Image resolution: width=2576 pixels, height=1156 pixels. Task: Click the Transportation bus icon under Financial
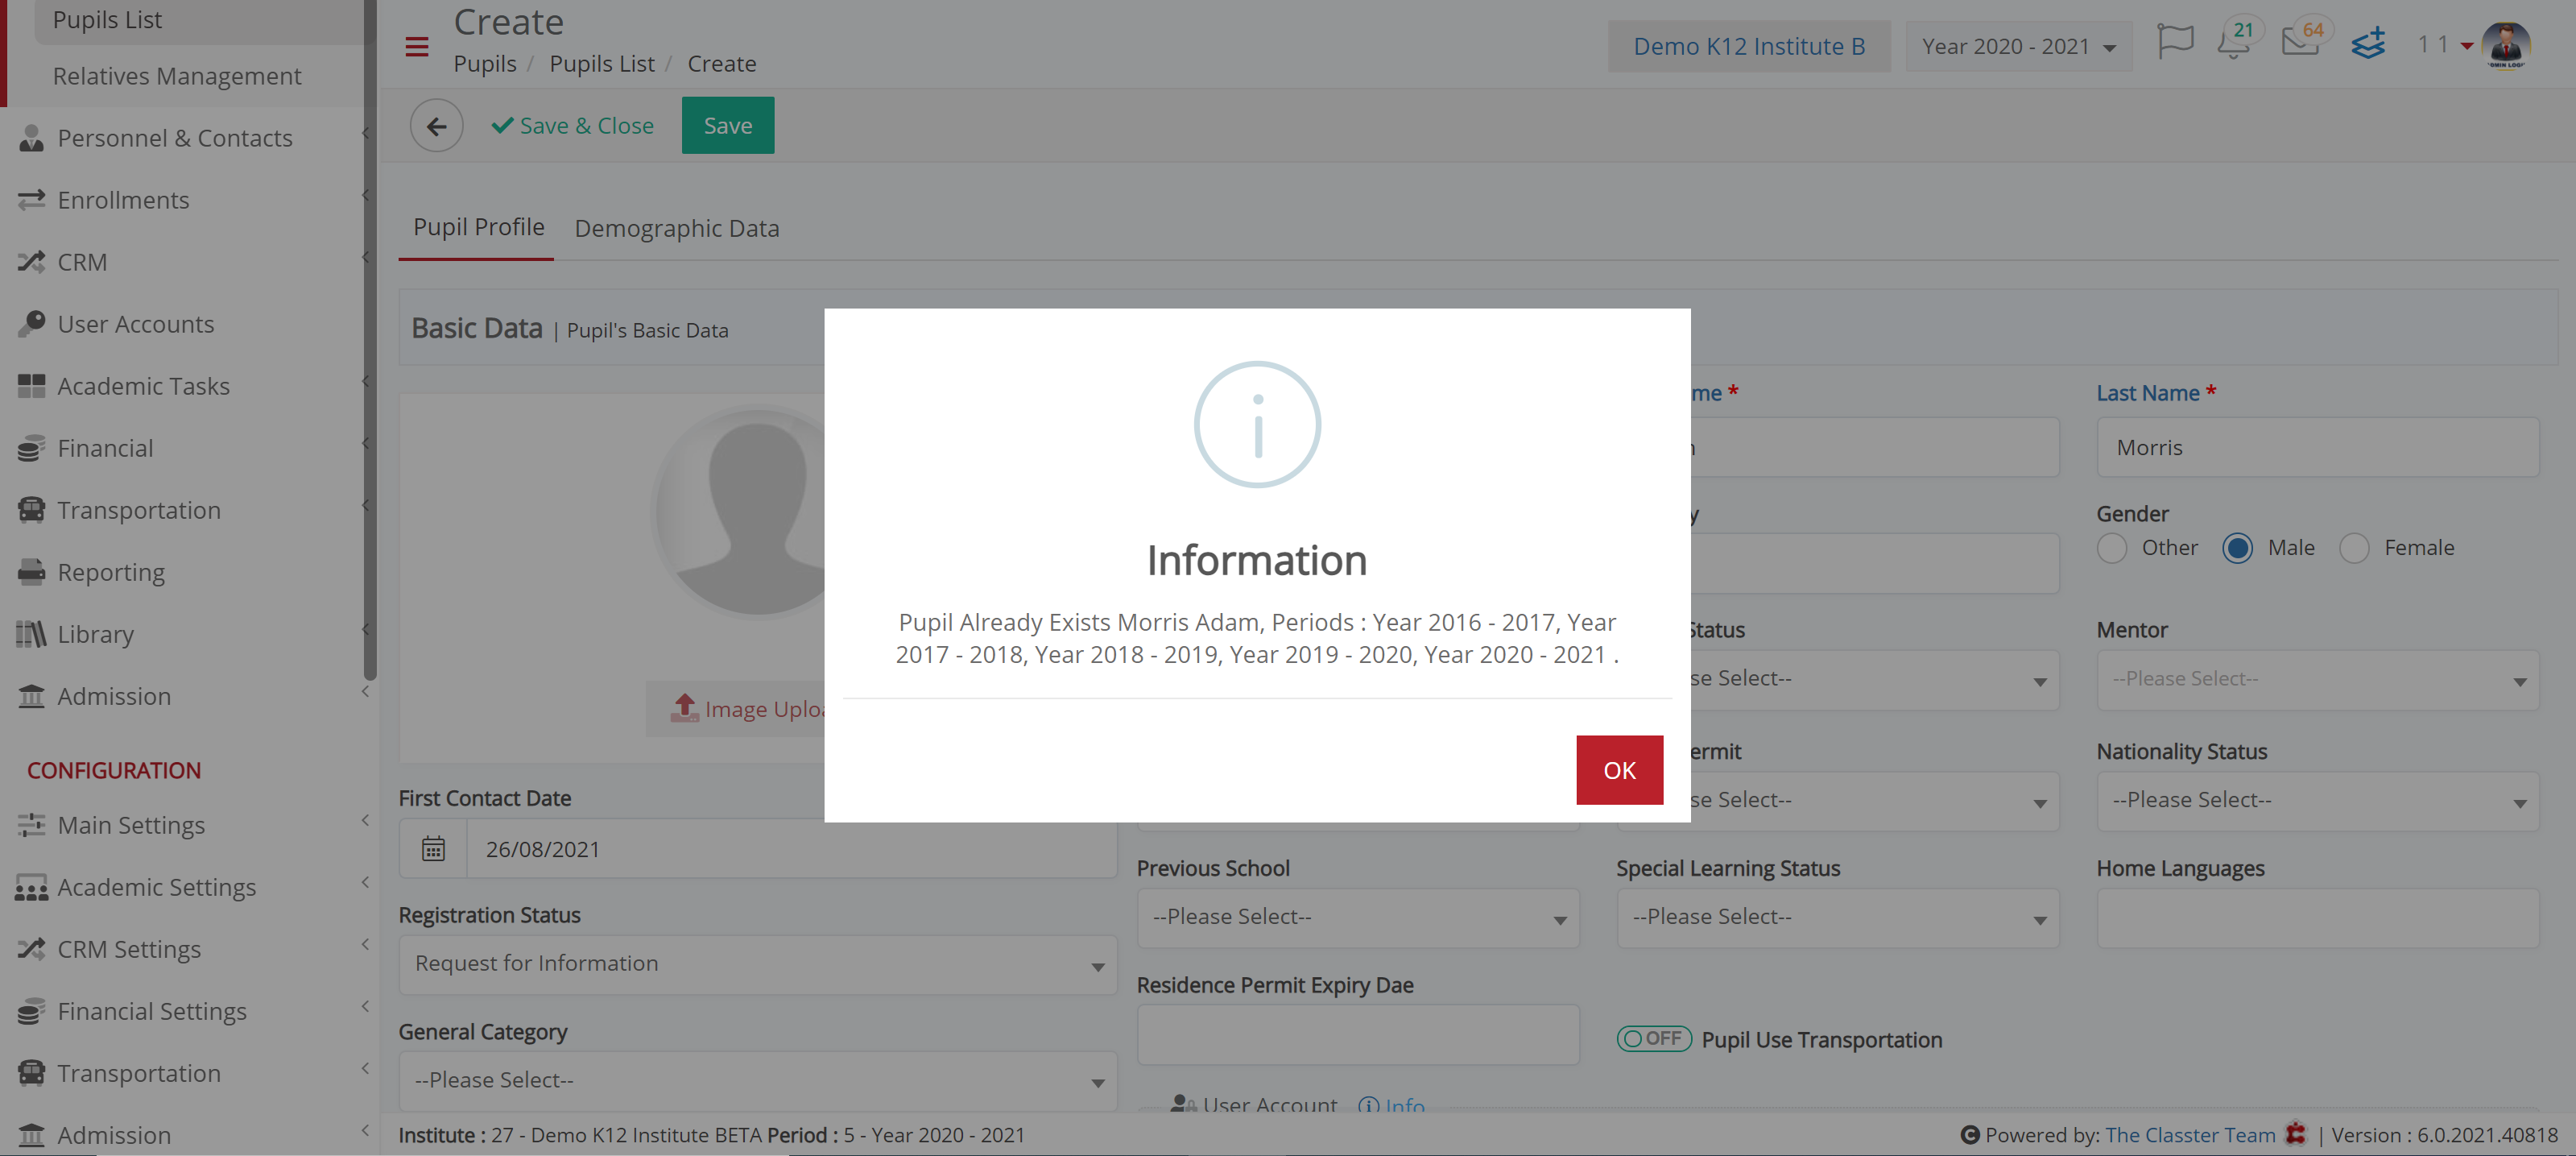[31, 510]
